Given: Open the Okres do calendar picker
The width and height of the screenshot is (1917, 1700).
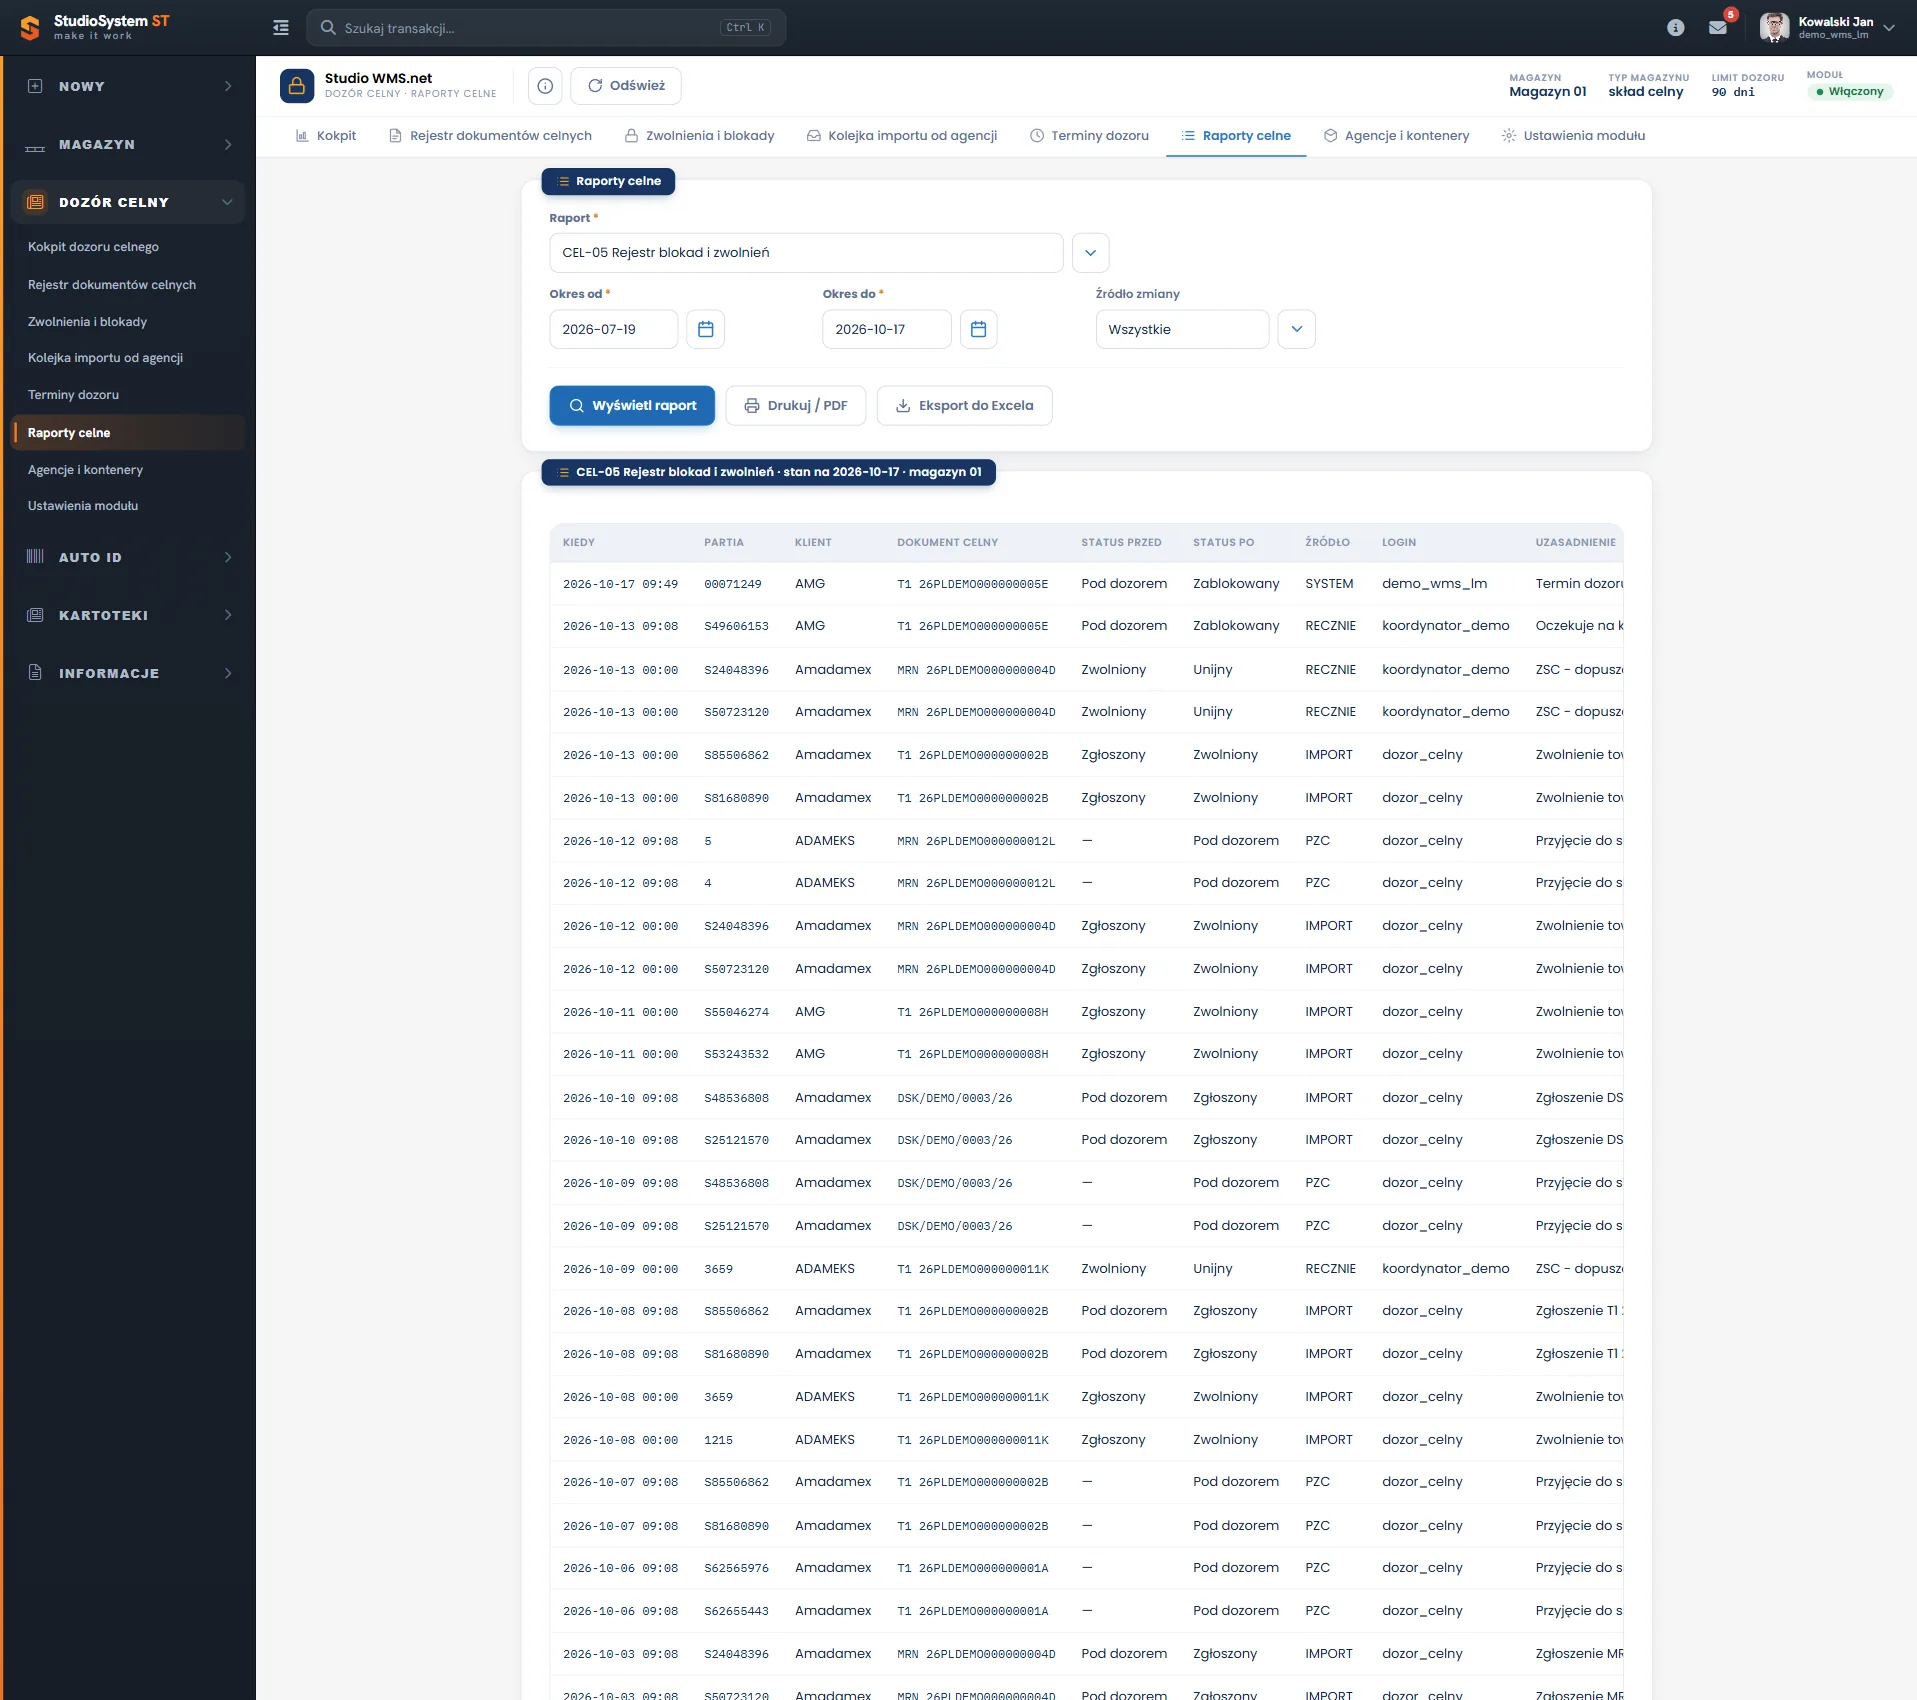Looking at the screenshot, I should coord(979,329).
